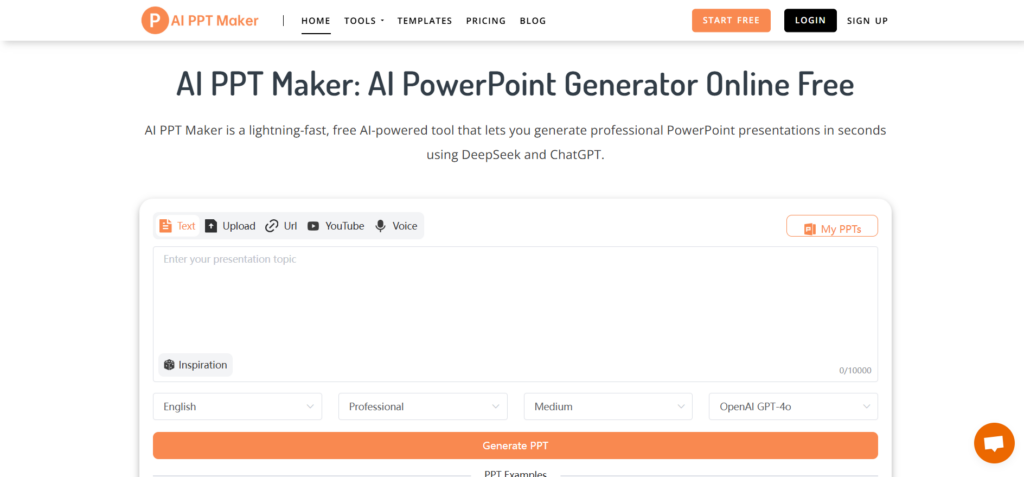The width and height of the screenshot is (1024, 477).
Task: Go to Templates in the navigation
Action: pos(424,21)
